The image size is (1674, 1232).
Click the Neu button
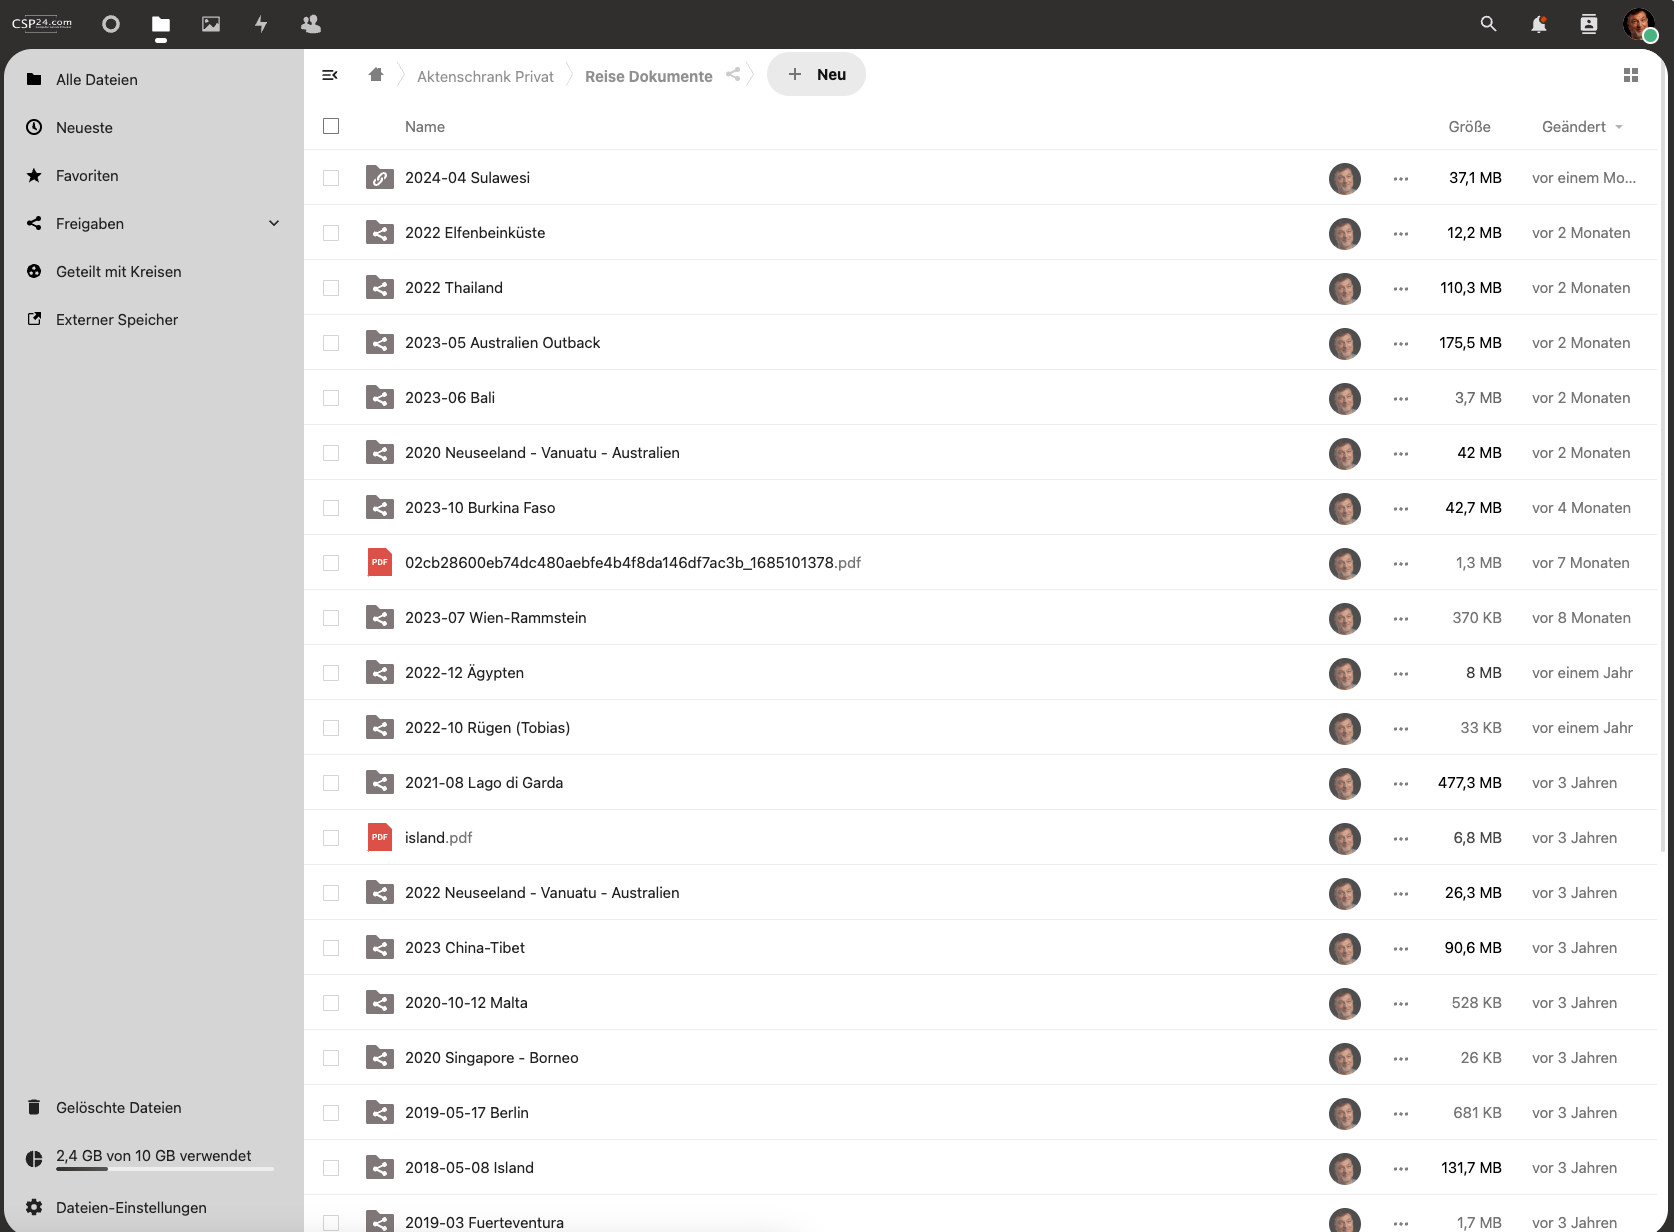point(816,75)
